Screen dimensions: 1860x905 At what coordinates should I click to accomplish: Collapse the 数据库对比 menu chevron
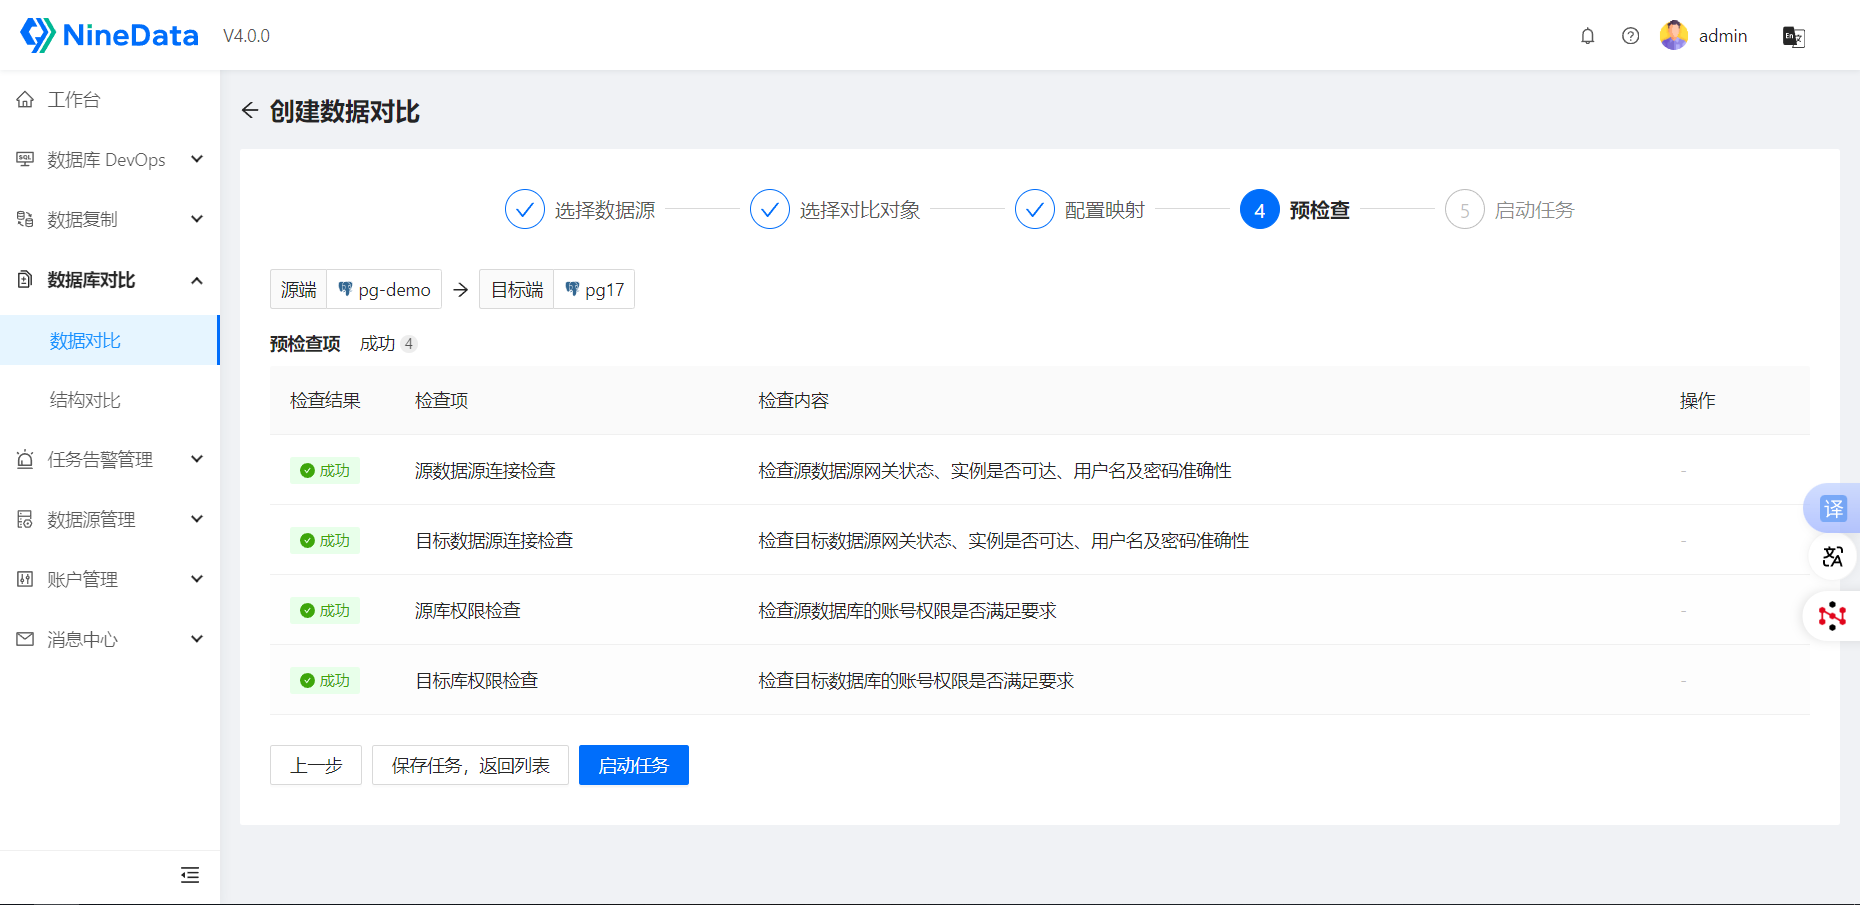(197, 280)
